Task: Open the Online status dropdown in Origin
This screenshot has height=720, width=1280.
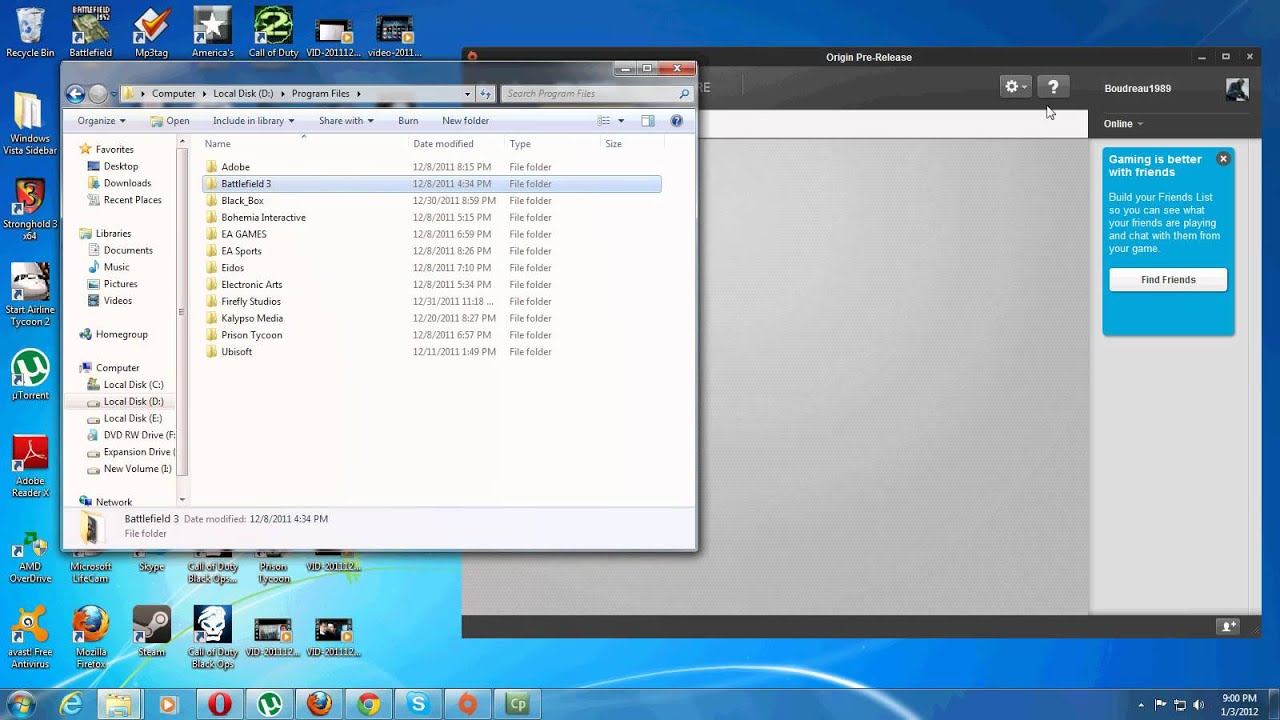Action: (x=1123, y=124)
